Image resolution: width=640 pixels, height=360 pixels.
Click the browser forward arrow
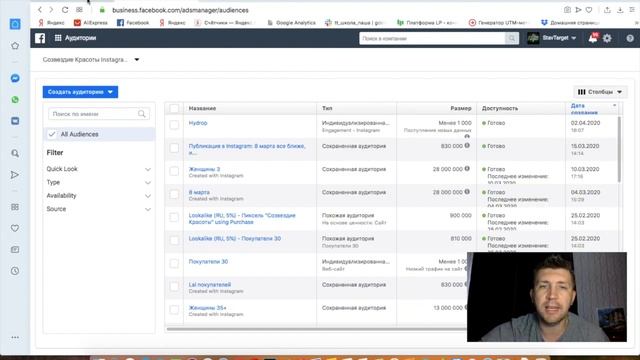point(51,10)
